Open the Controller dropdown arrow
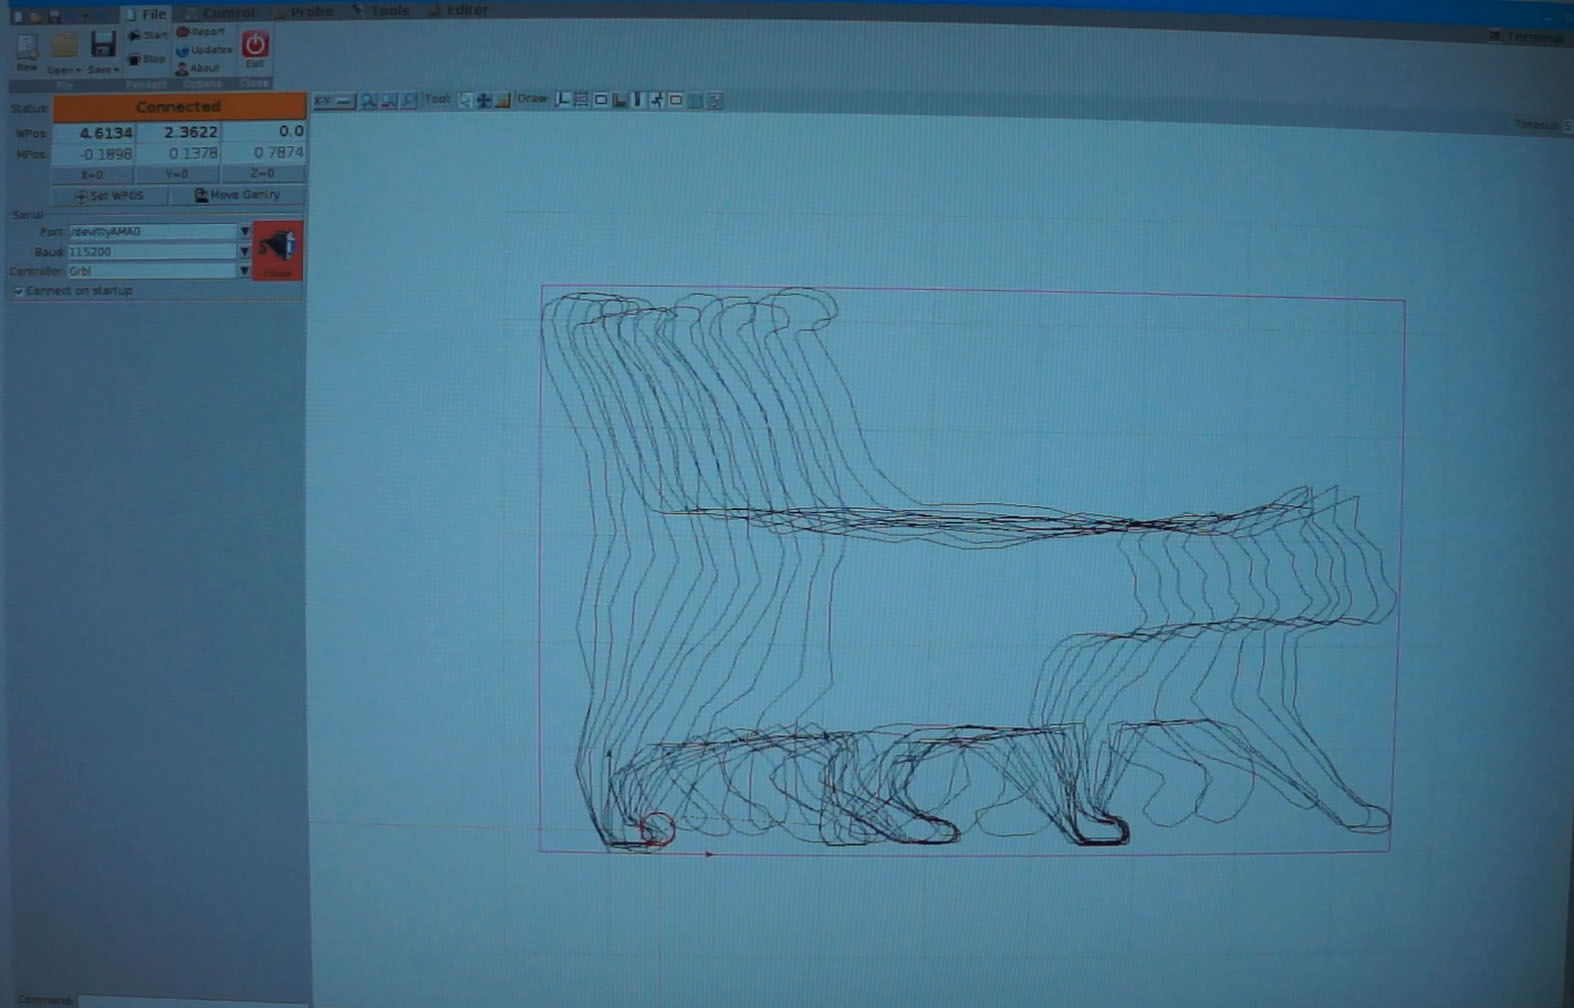Image resolution: width=1574 pixels, height=1008 pixels. 244,271
